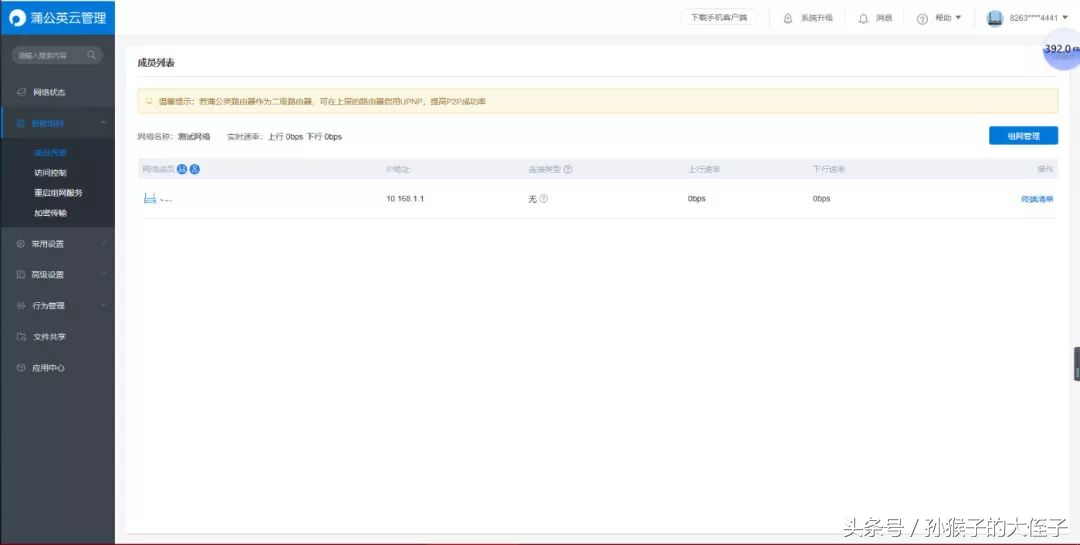
Task: Click the 组网管理 blue button
Action: 1024,136
